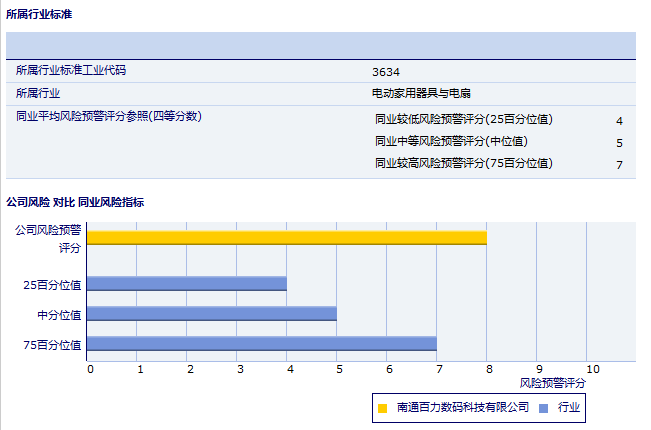Click the 所属行业标准工业代码 row label
Image resolution: width=651 pixels, height=430 pixels.
[71, 71]
